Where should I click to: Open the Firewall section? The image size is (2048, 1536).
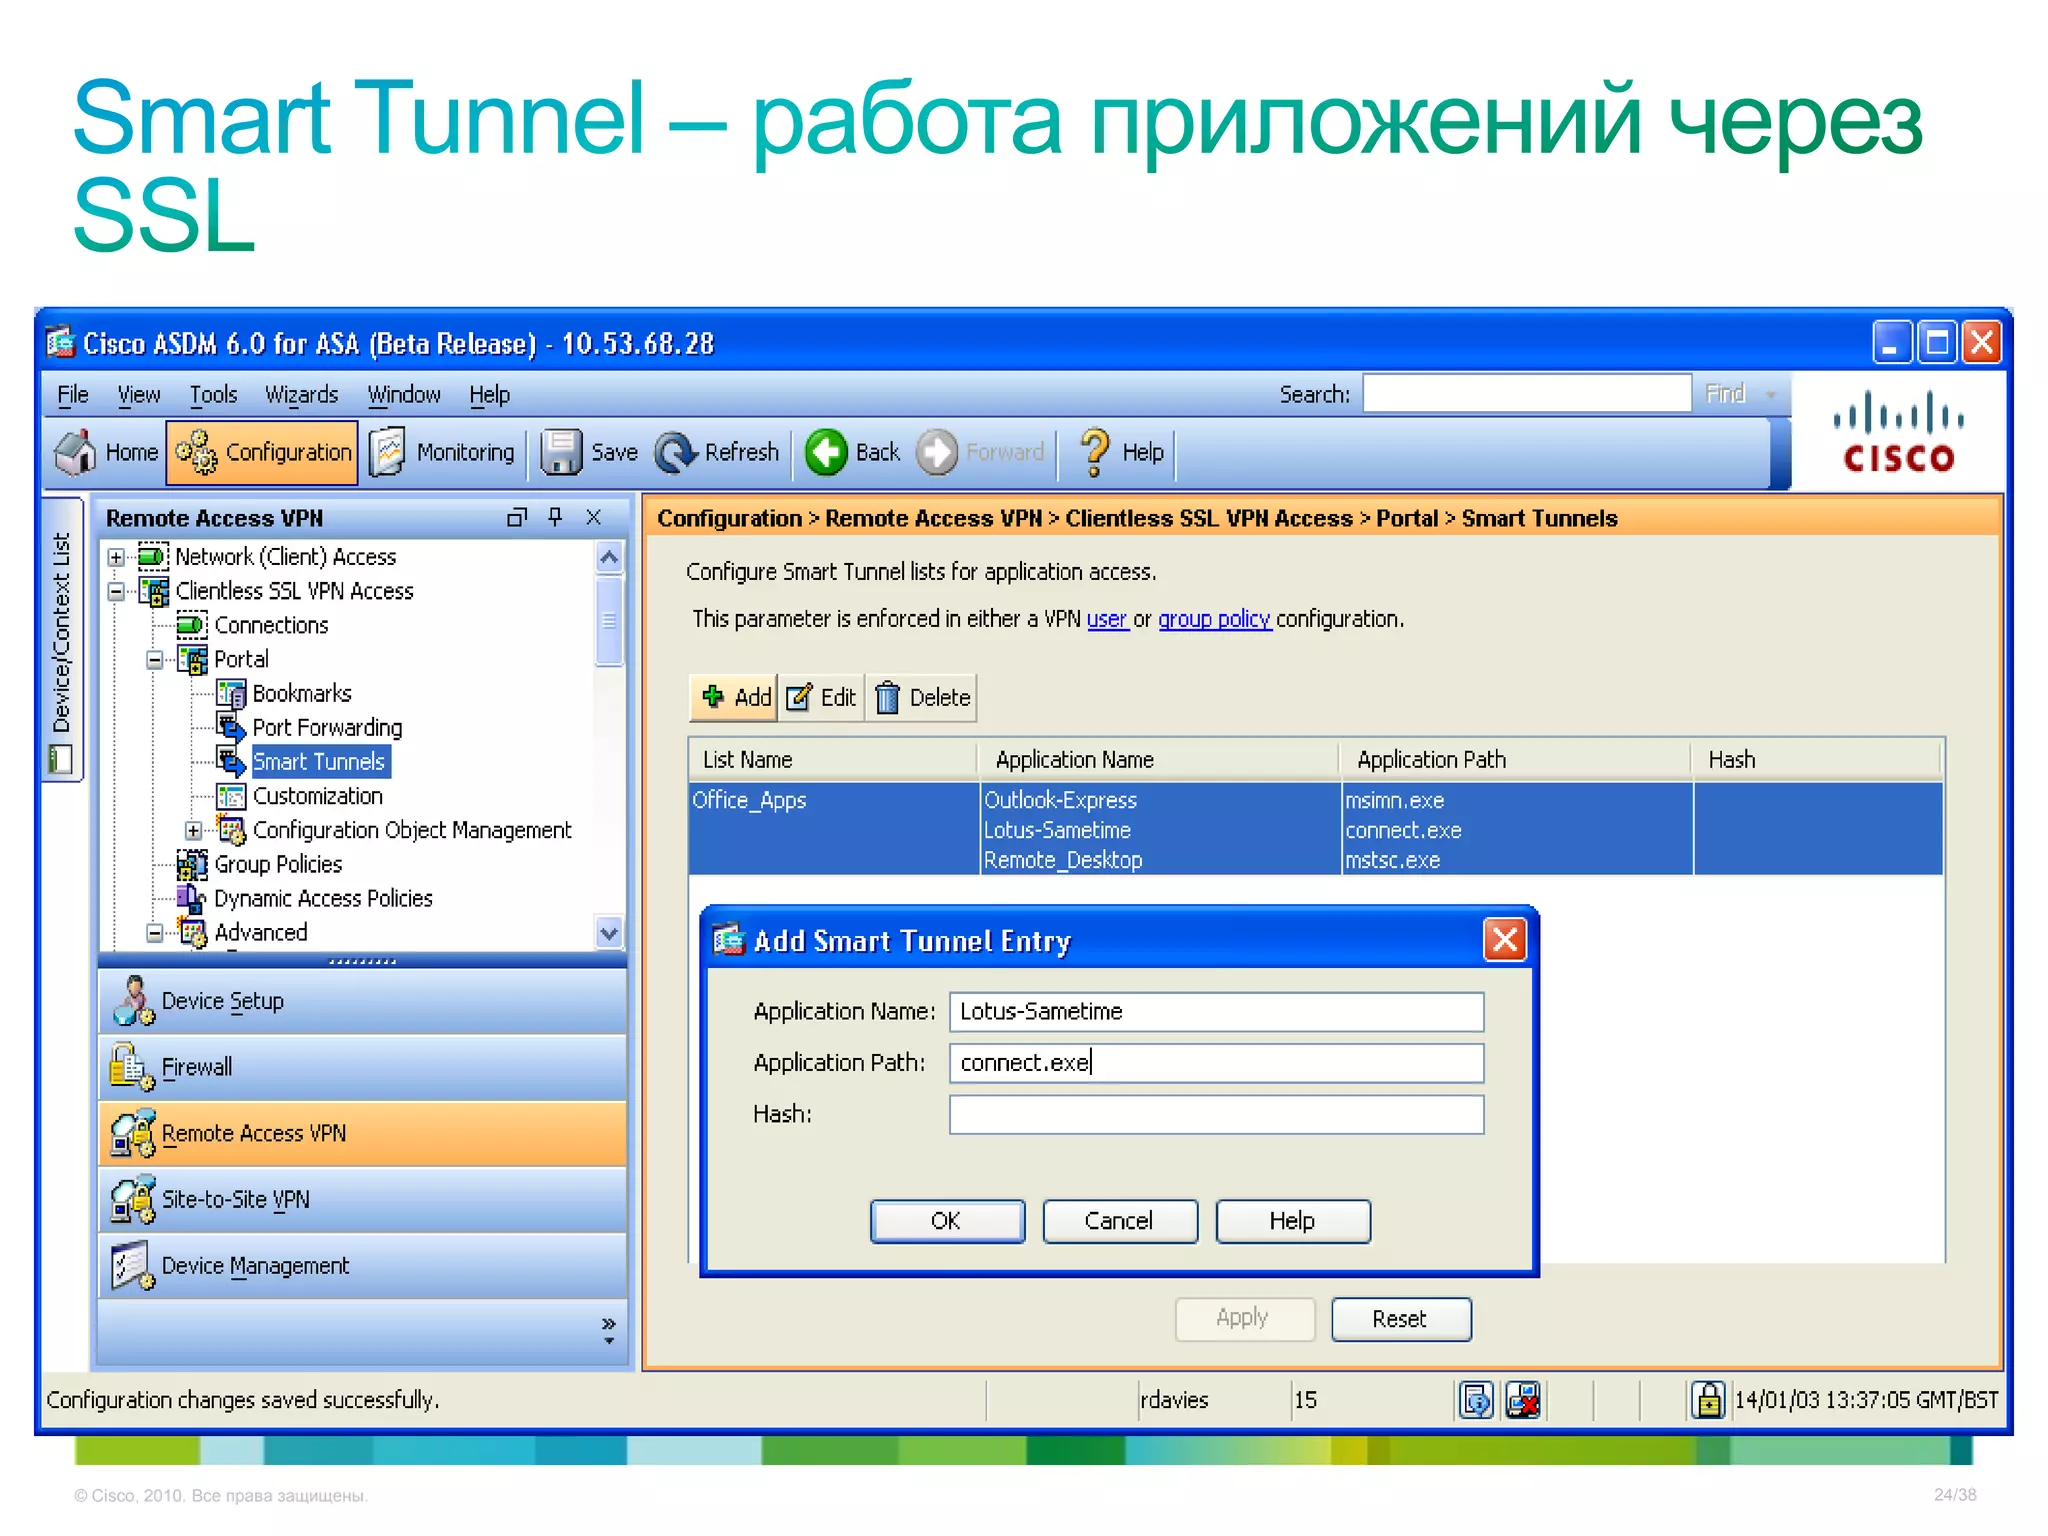[363, 1068]
